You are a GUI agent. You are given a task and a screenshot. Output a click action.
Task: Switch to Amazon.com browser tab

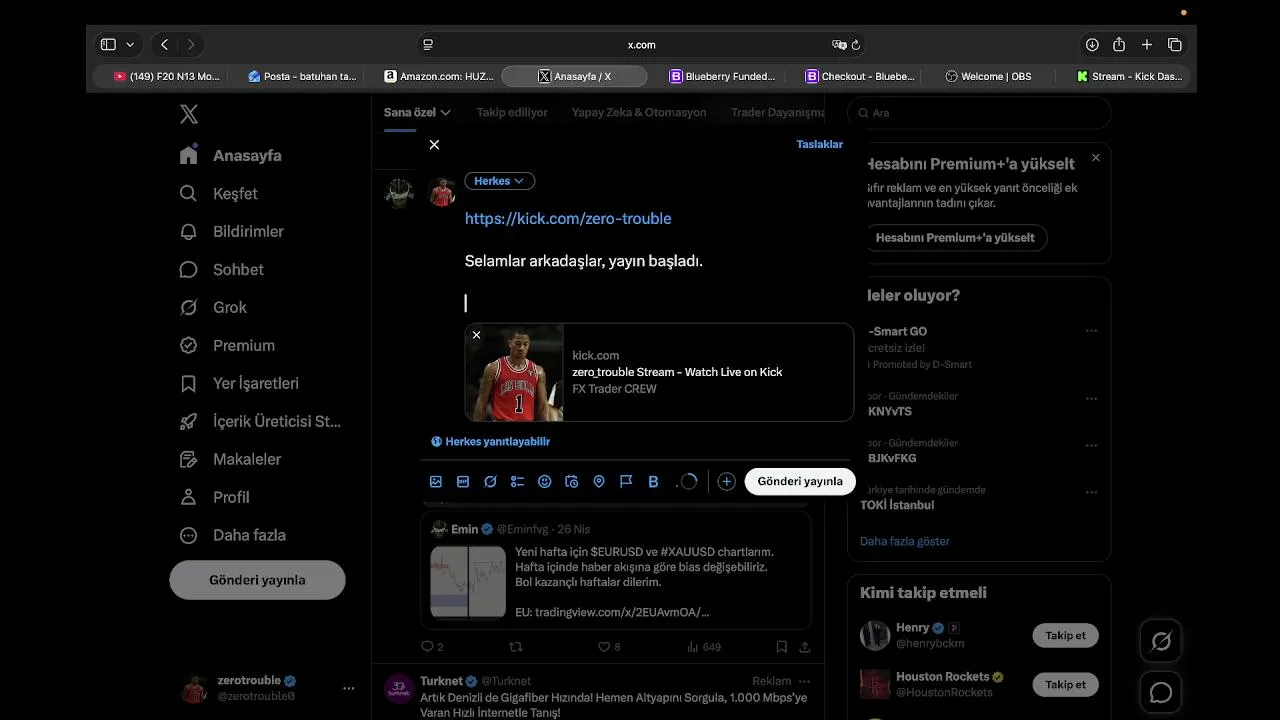click(438, 76)
